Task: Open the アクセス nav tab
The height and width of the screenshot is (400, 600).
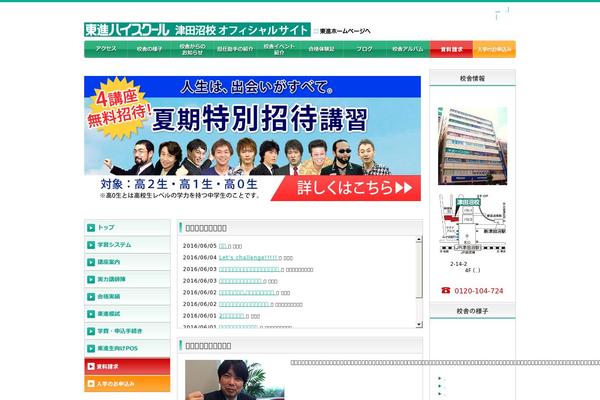Action: pyautogui.click(x=106, y=49)
